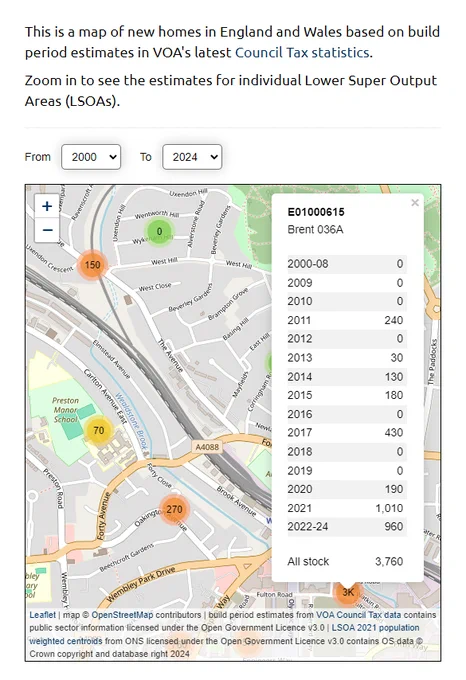
Task: Click the Wealdstone Brook label
Action: pyautogui.click(x=132, y=421)
